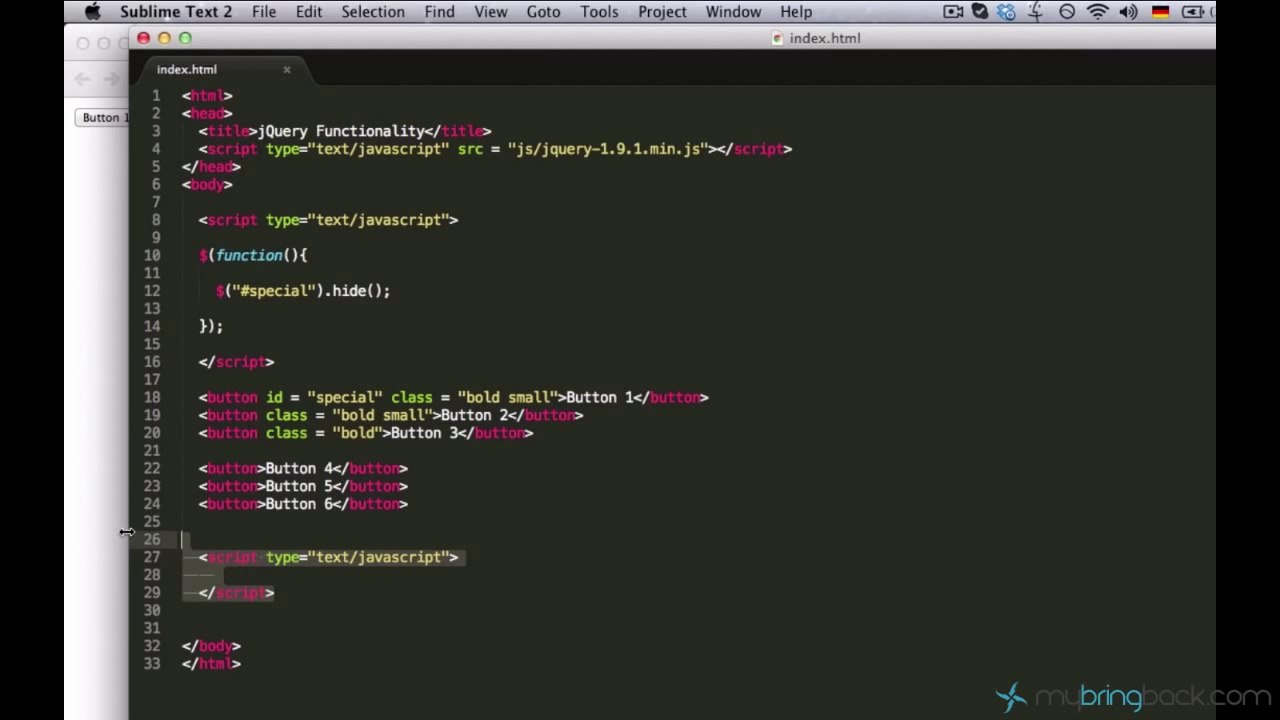Click Button 1 in the background browser window
The image size is (1280, 720).
(102, 117)
